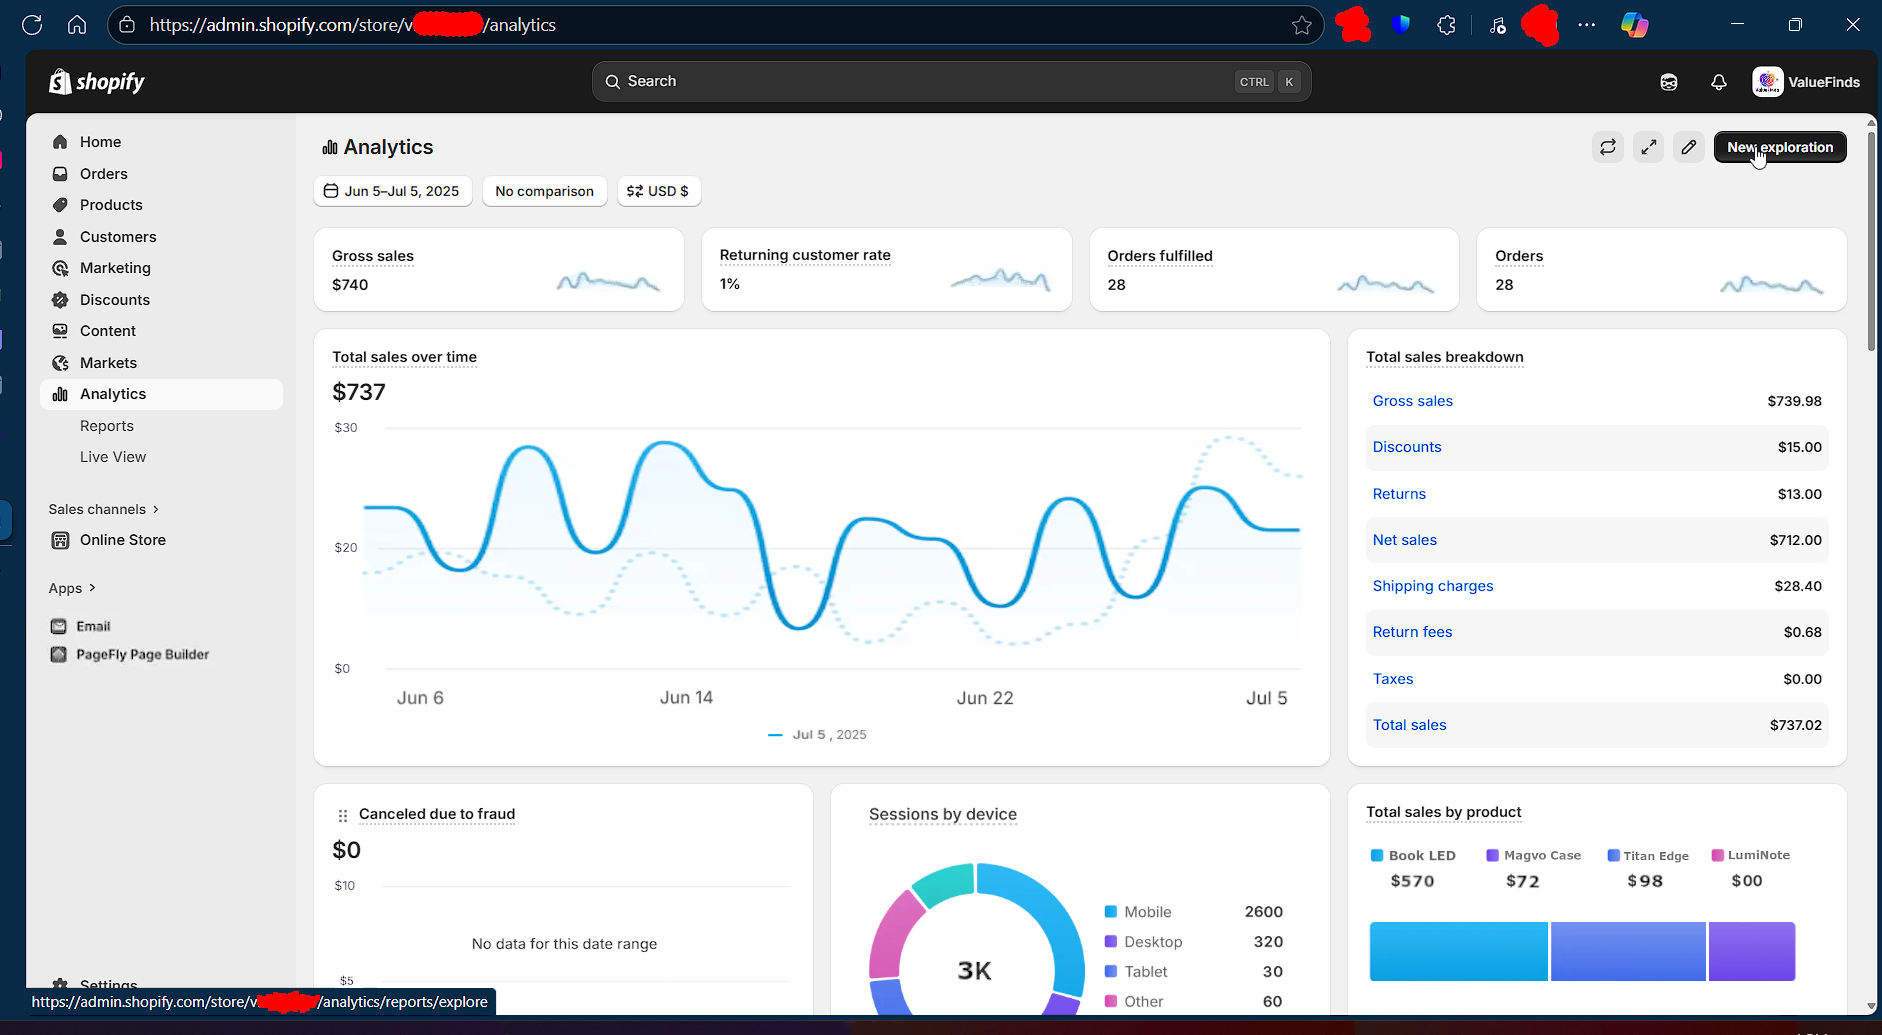Screen dimensions: 1882x1035
Task: Click the Online Store icon
Action: point(60,540)
